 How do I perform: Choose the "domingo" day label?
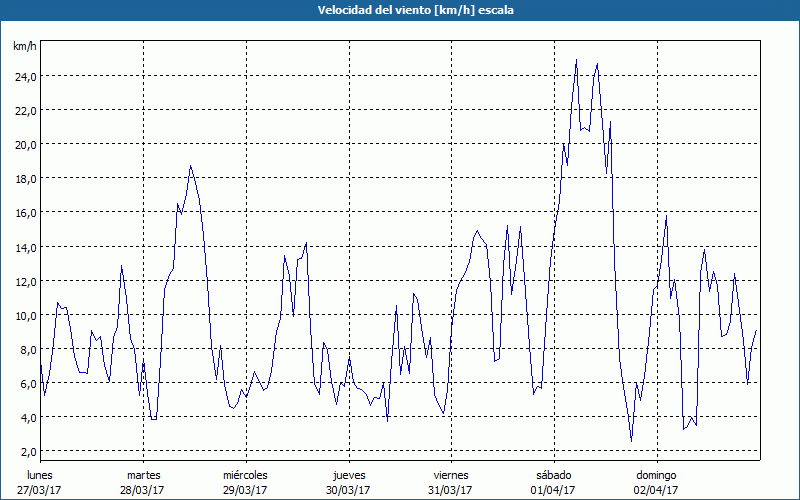(656, 475)
